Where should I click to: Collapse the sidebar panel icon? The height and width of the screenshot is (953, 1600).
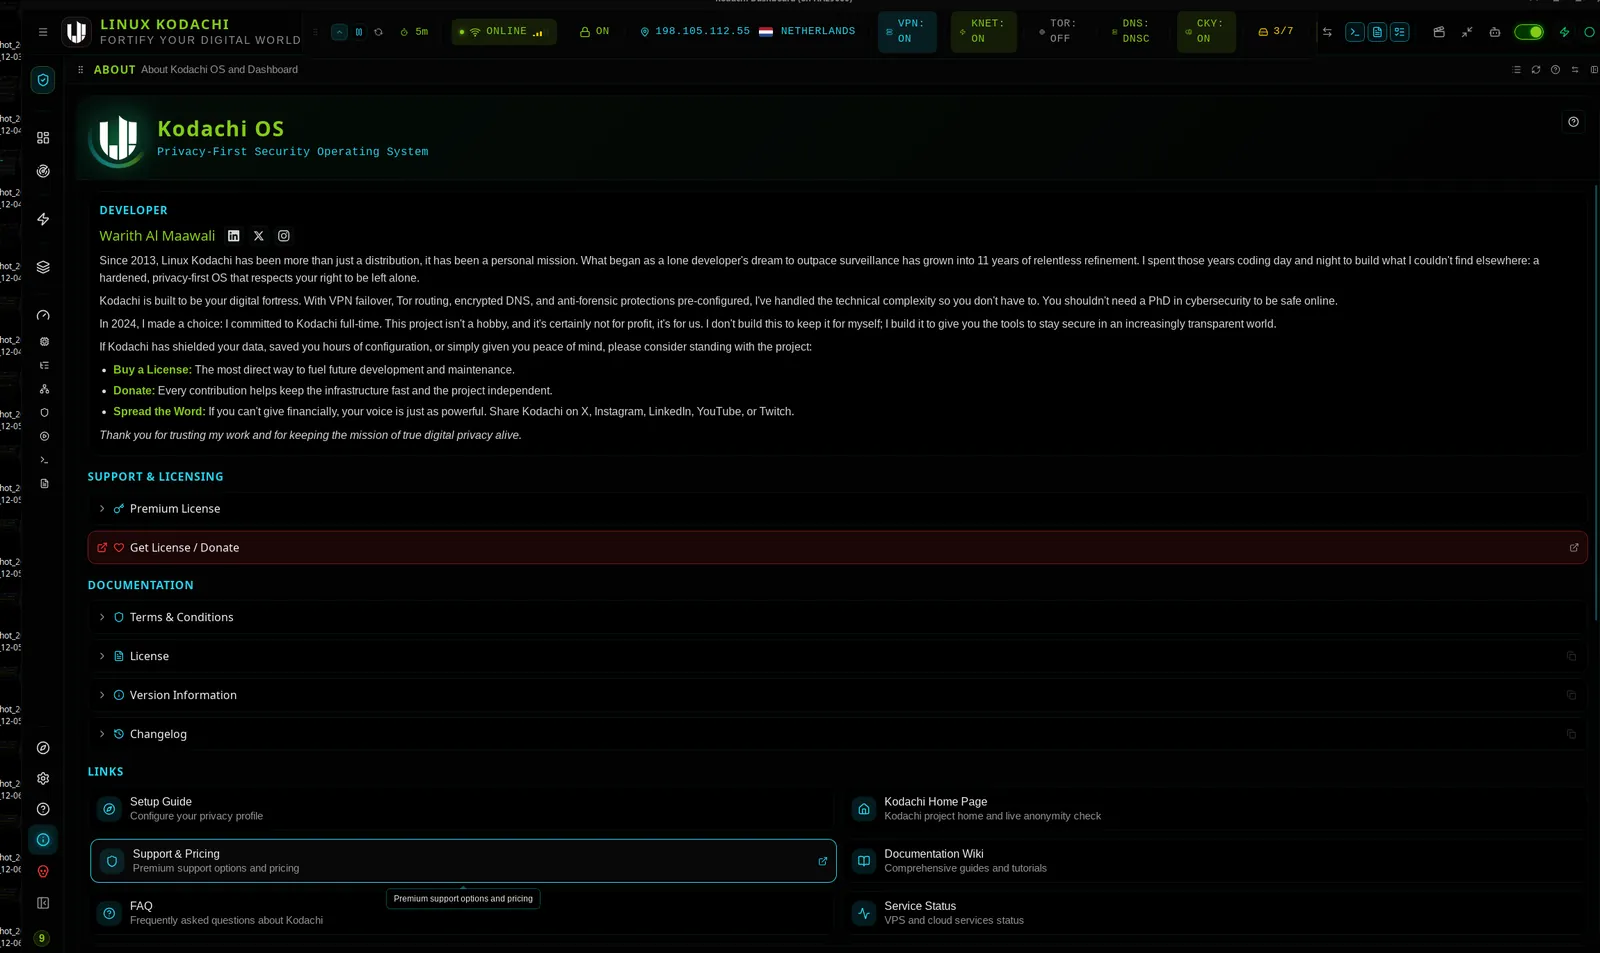tap(43, 903)
